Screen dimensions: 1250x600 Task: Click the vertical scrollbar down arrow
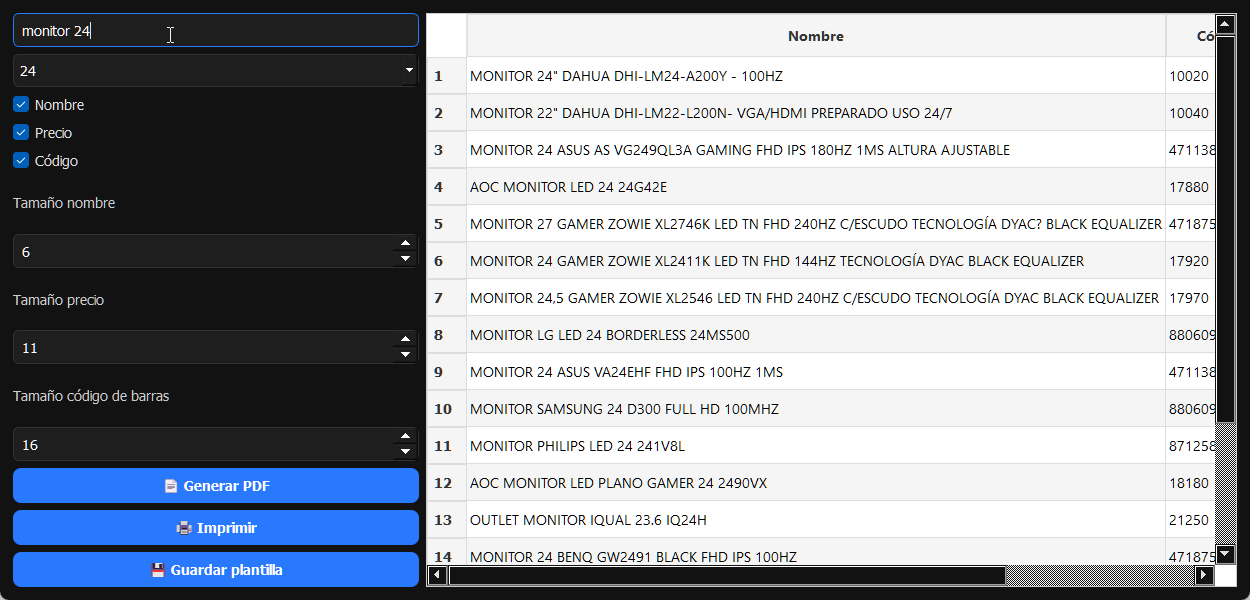(1225, 554)
